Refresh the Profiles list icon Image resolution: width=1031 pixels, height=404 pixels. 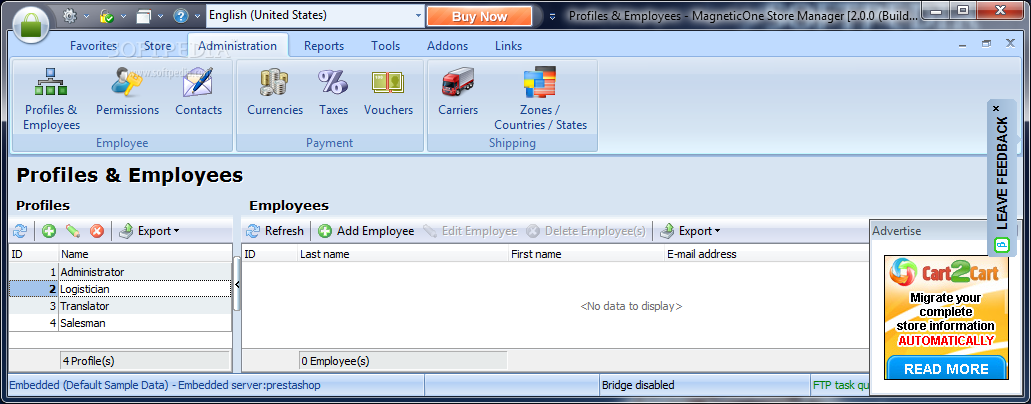[20, 231]
